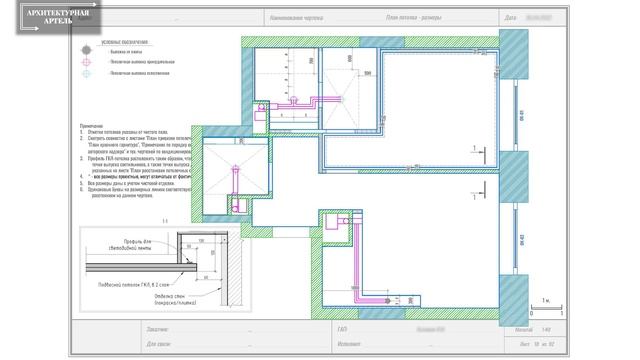Click the pink ventilation outlet in the bottom room
640x360 pixels.
point(387,301)
